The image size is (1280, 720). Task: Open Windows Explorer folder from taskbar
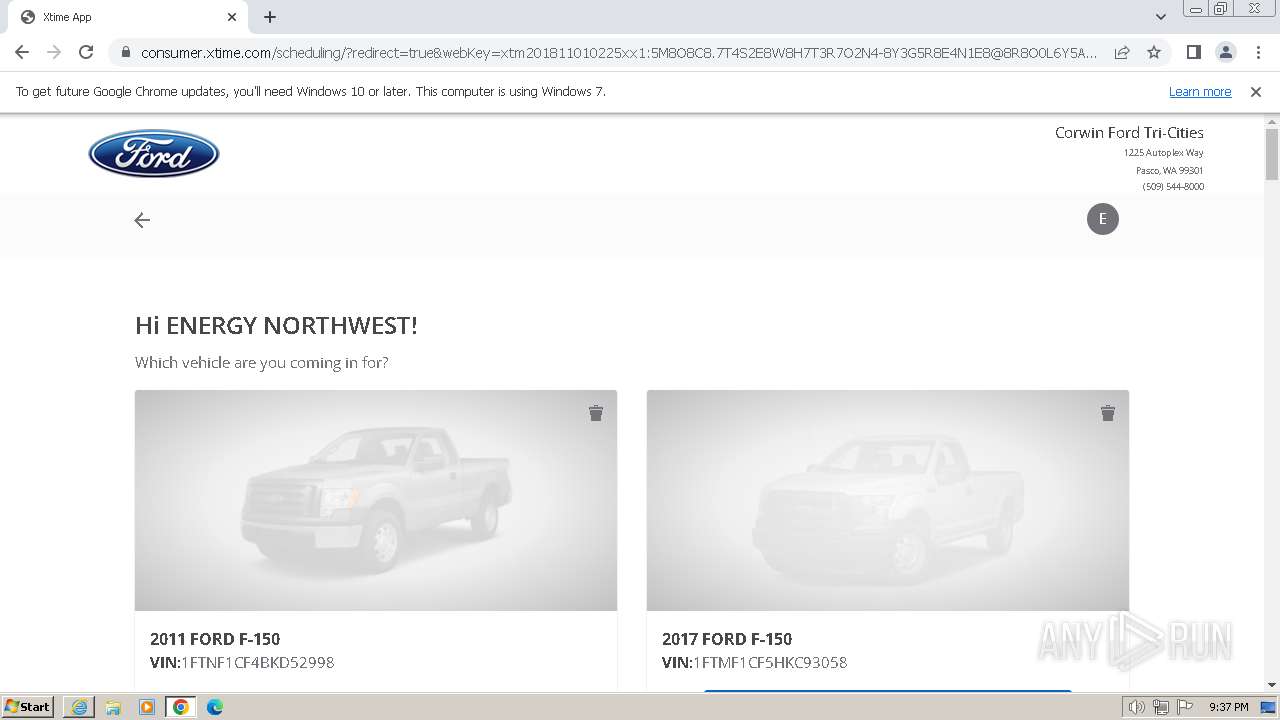click(x=113, y=707)
